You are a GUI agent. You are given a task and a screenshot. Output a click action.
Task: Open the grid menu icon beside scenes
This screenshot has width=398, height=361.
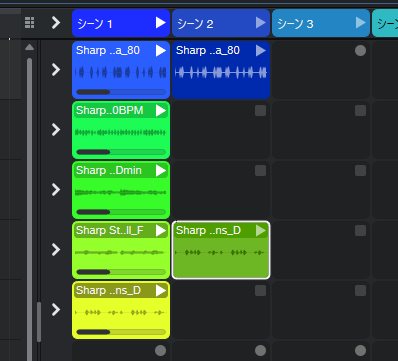click(29, 23)
